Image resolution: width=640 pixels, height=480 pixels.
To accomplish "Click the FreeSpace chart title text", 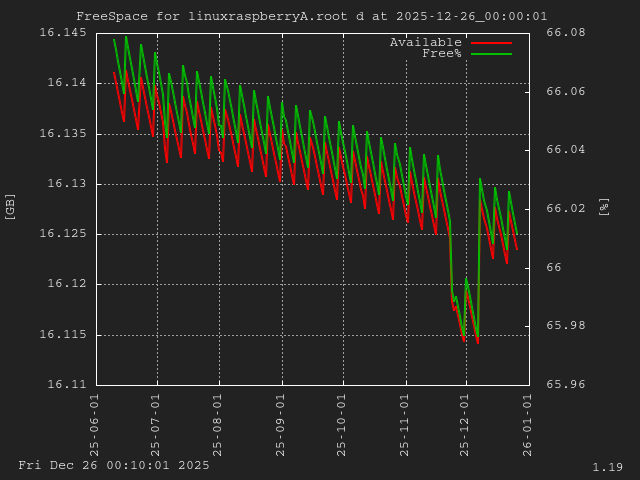I will click(x=311, y=16).
